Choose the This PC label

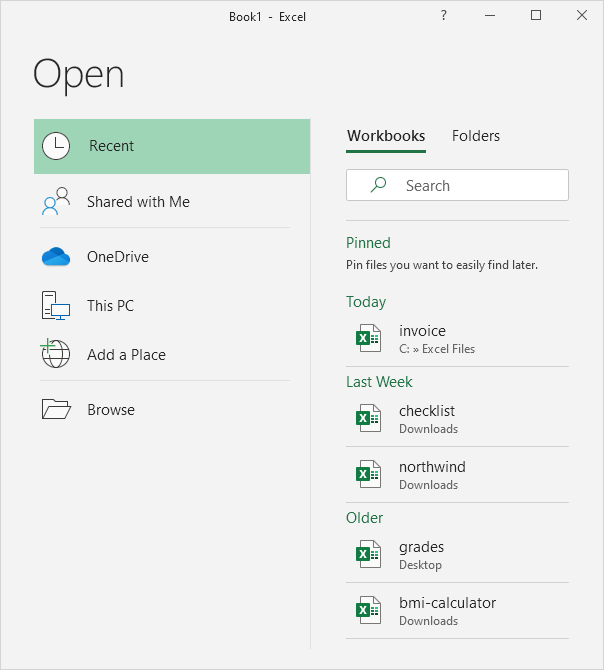tap(110, 306)
